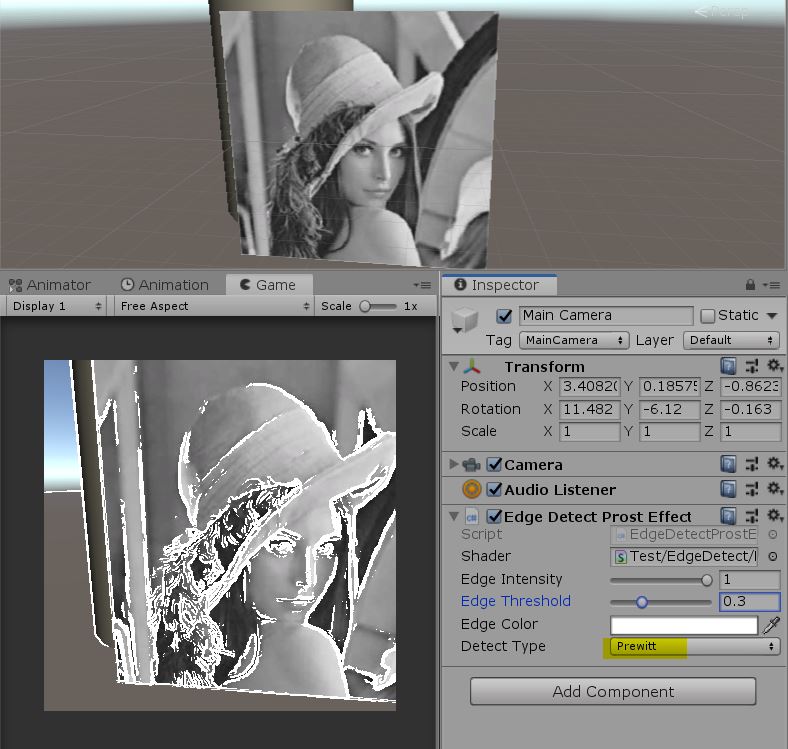Viewport: 788px width, 749px height.
Task: Click the Rotation Z field
Action: [750, 410]
